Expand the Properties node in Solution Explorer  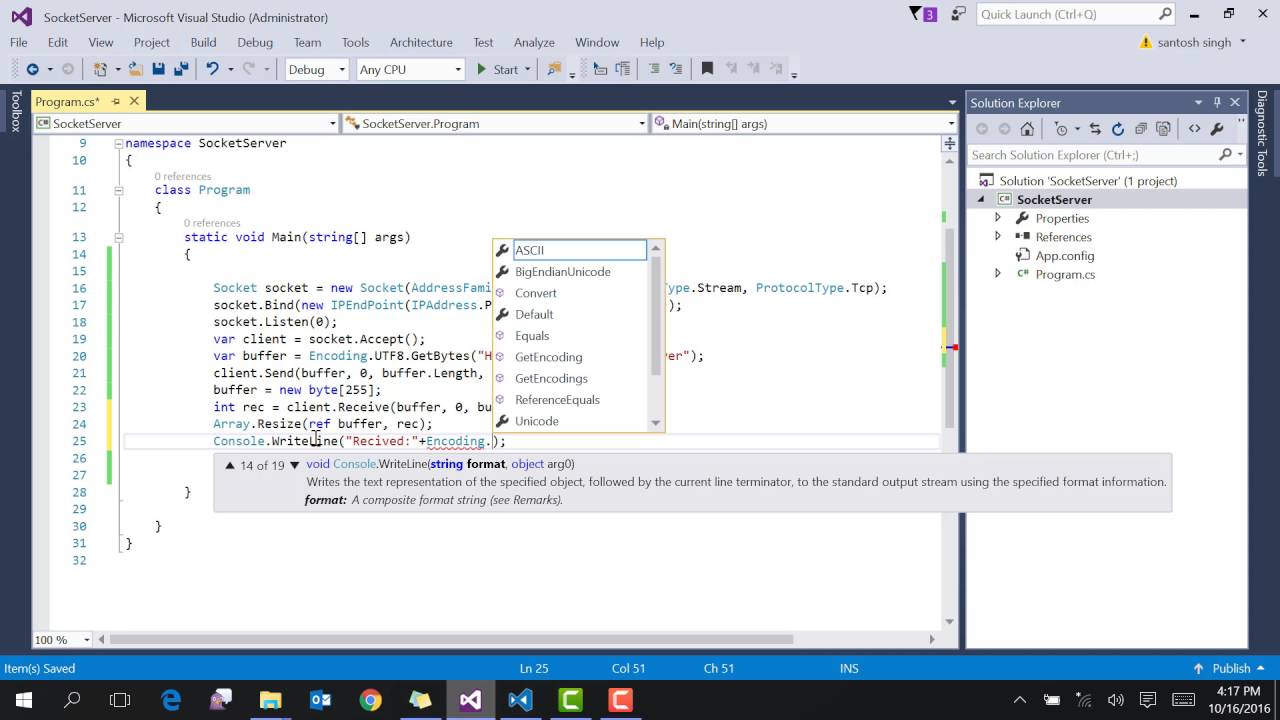coord(997,218)
